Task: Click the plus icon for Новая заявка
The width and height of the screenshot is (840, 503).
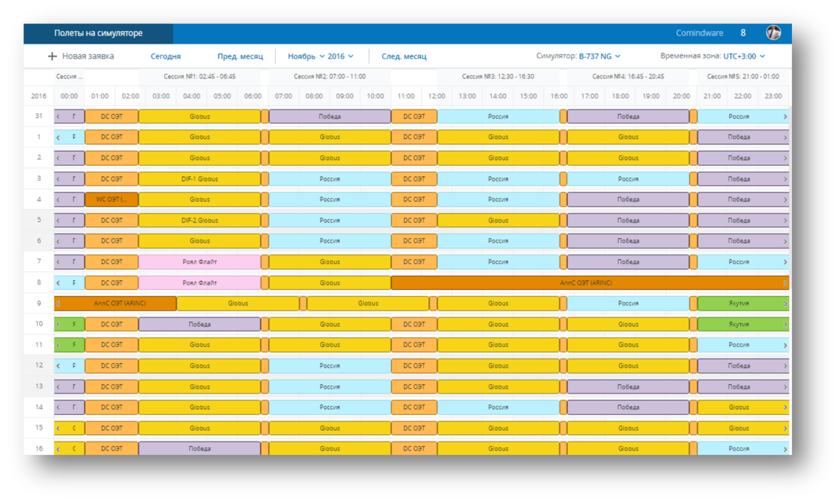Action: point(52,57)
